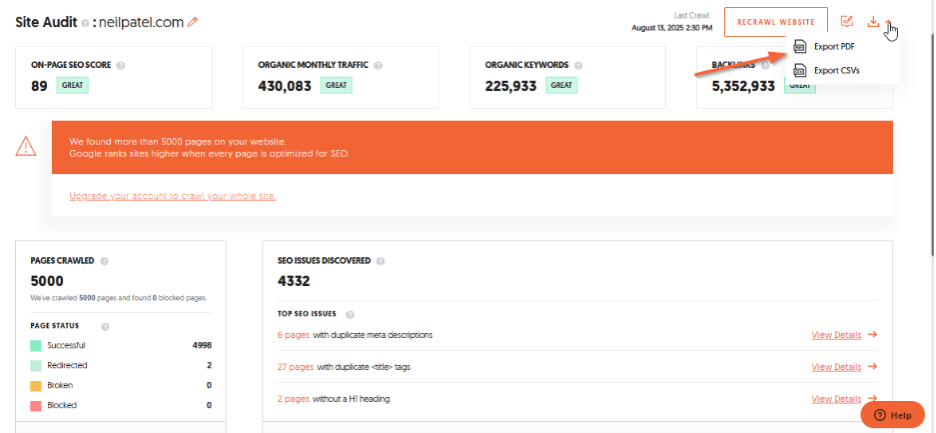Click the PDF file icon in export menu
Viewport: 936px width, 433px height.
tap(799, 47)
